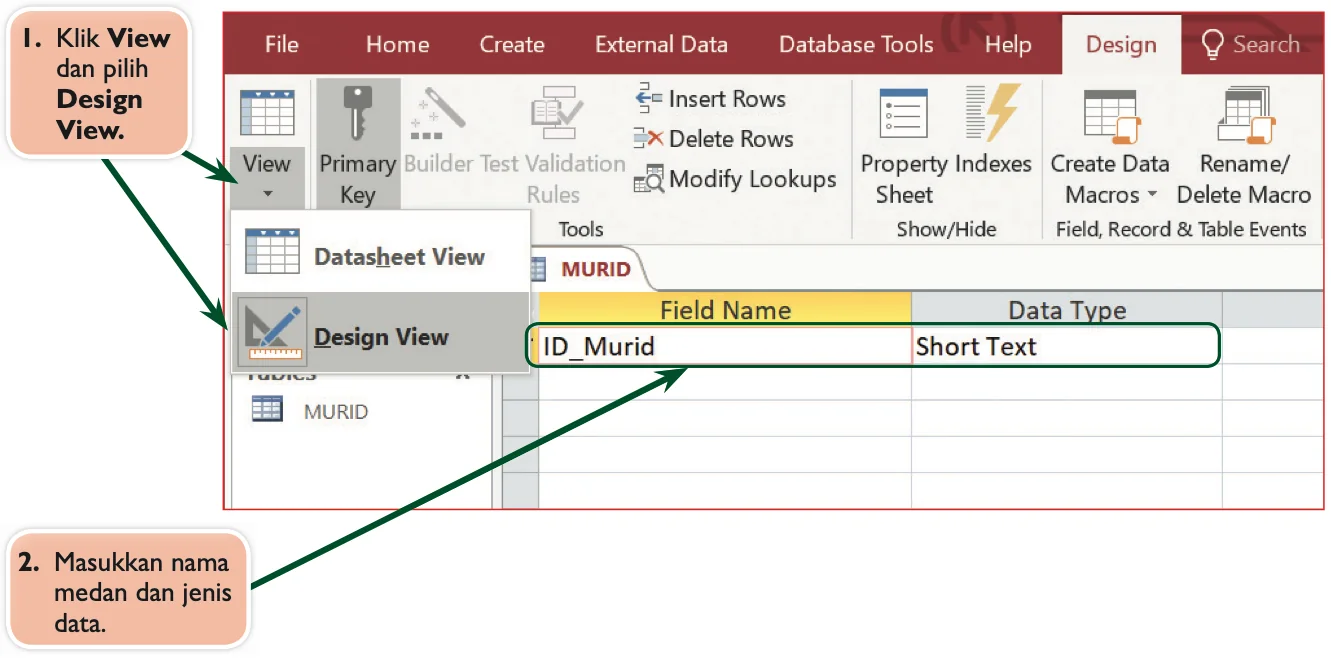Open the Create ribbon tab
The width and height of the screenshot is (1331, 660).
(x=512, y=45)
